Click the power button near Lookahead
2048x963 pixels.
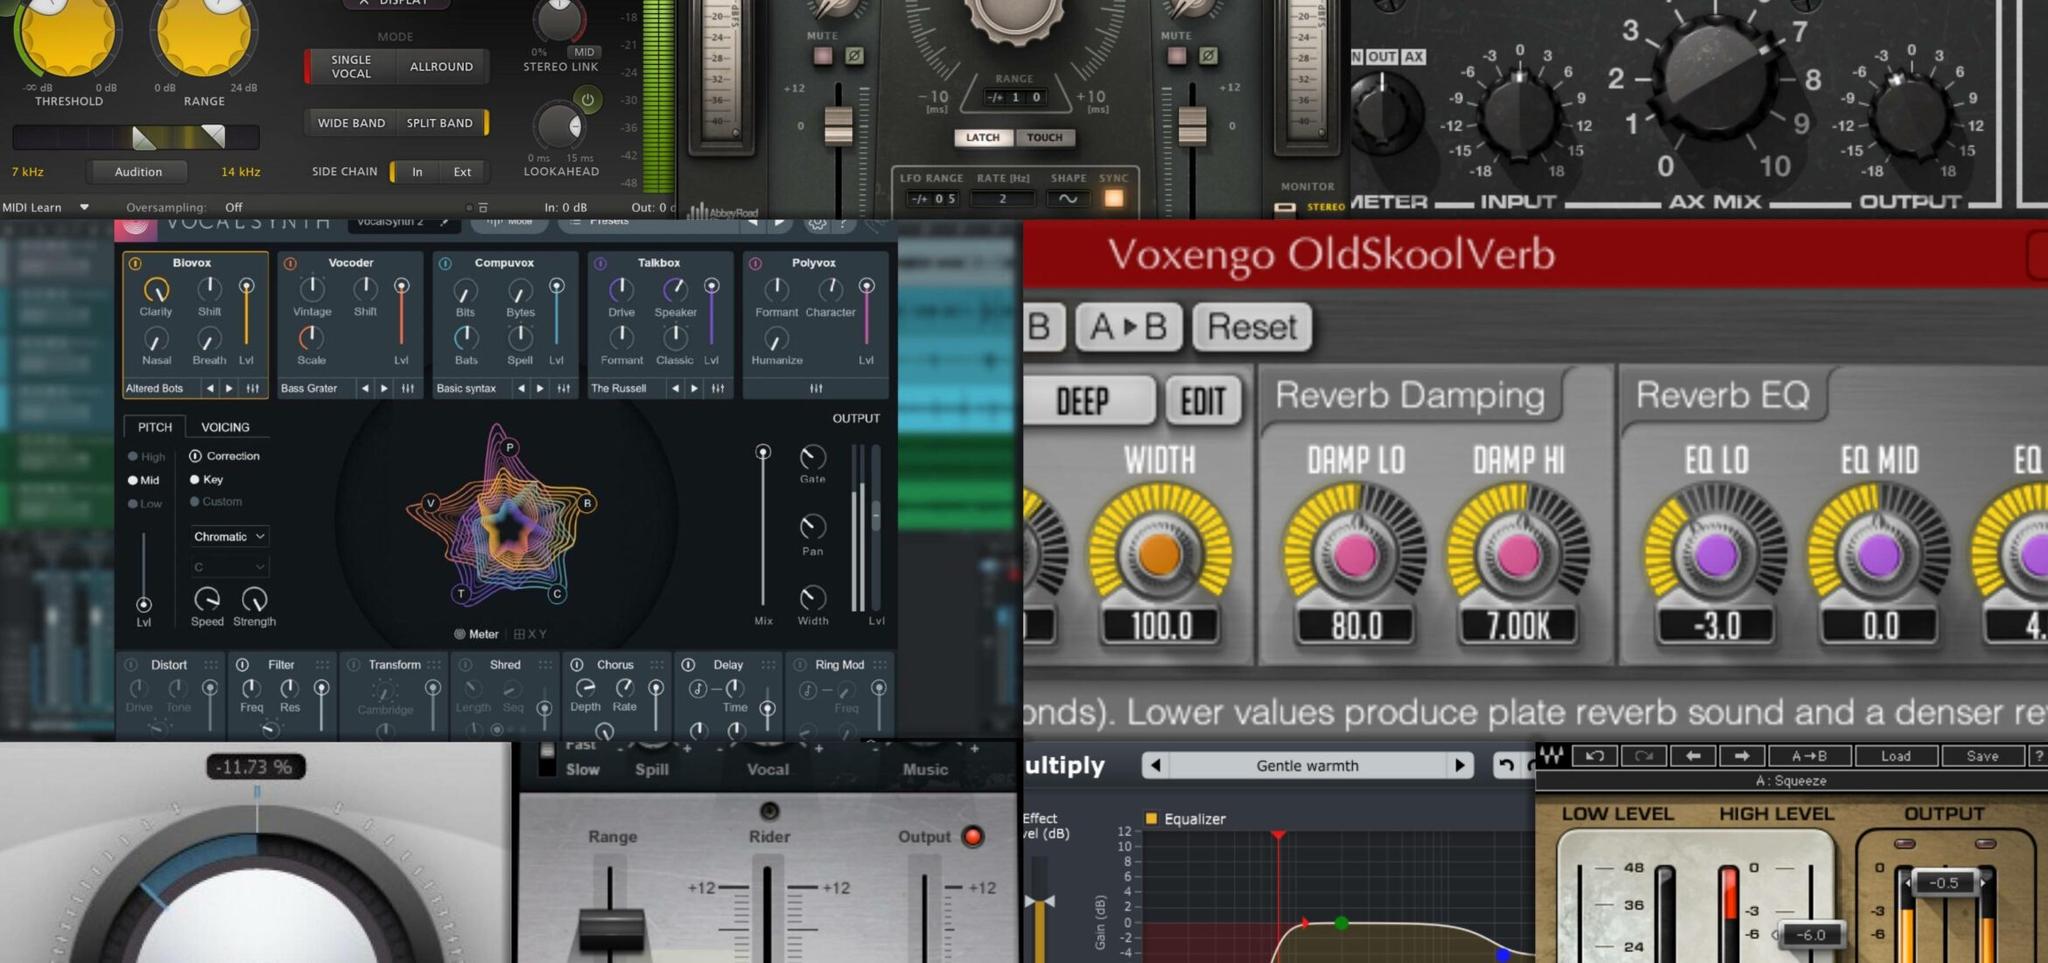point(588,100)
